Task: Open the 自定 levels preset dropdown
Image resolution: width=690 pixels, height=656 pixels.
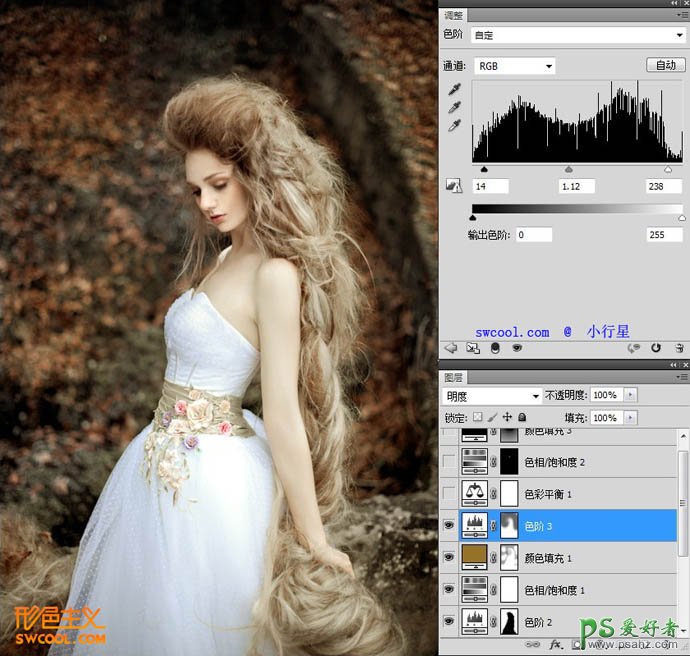Action: click(577, 35)
